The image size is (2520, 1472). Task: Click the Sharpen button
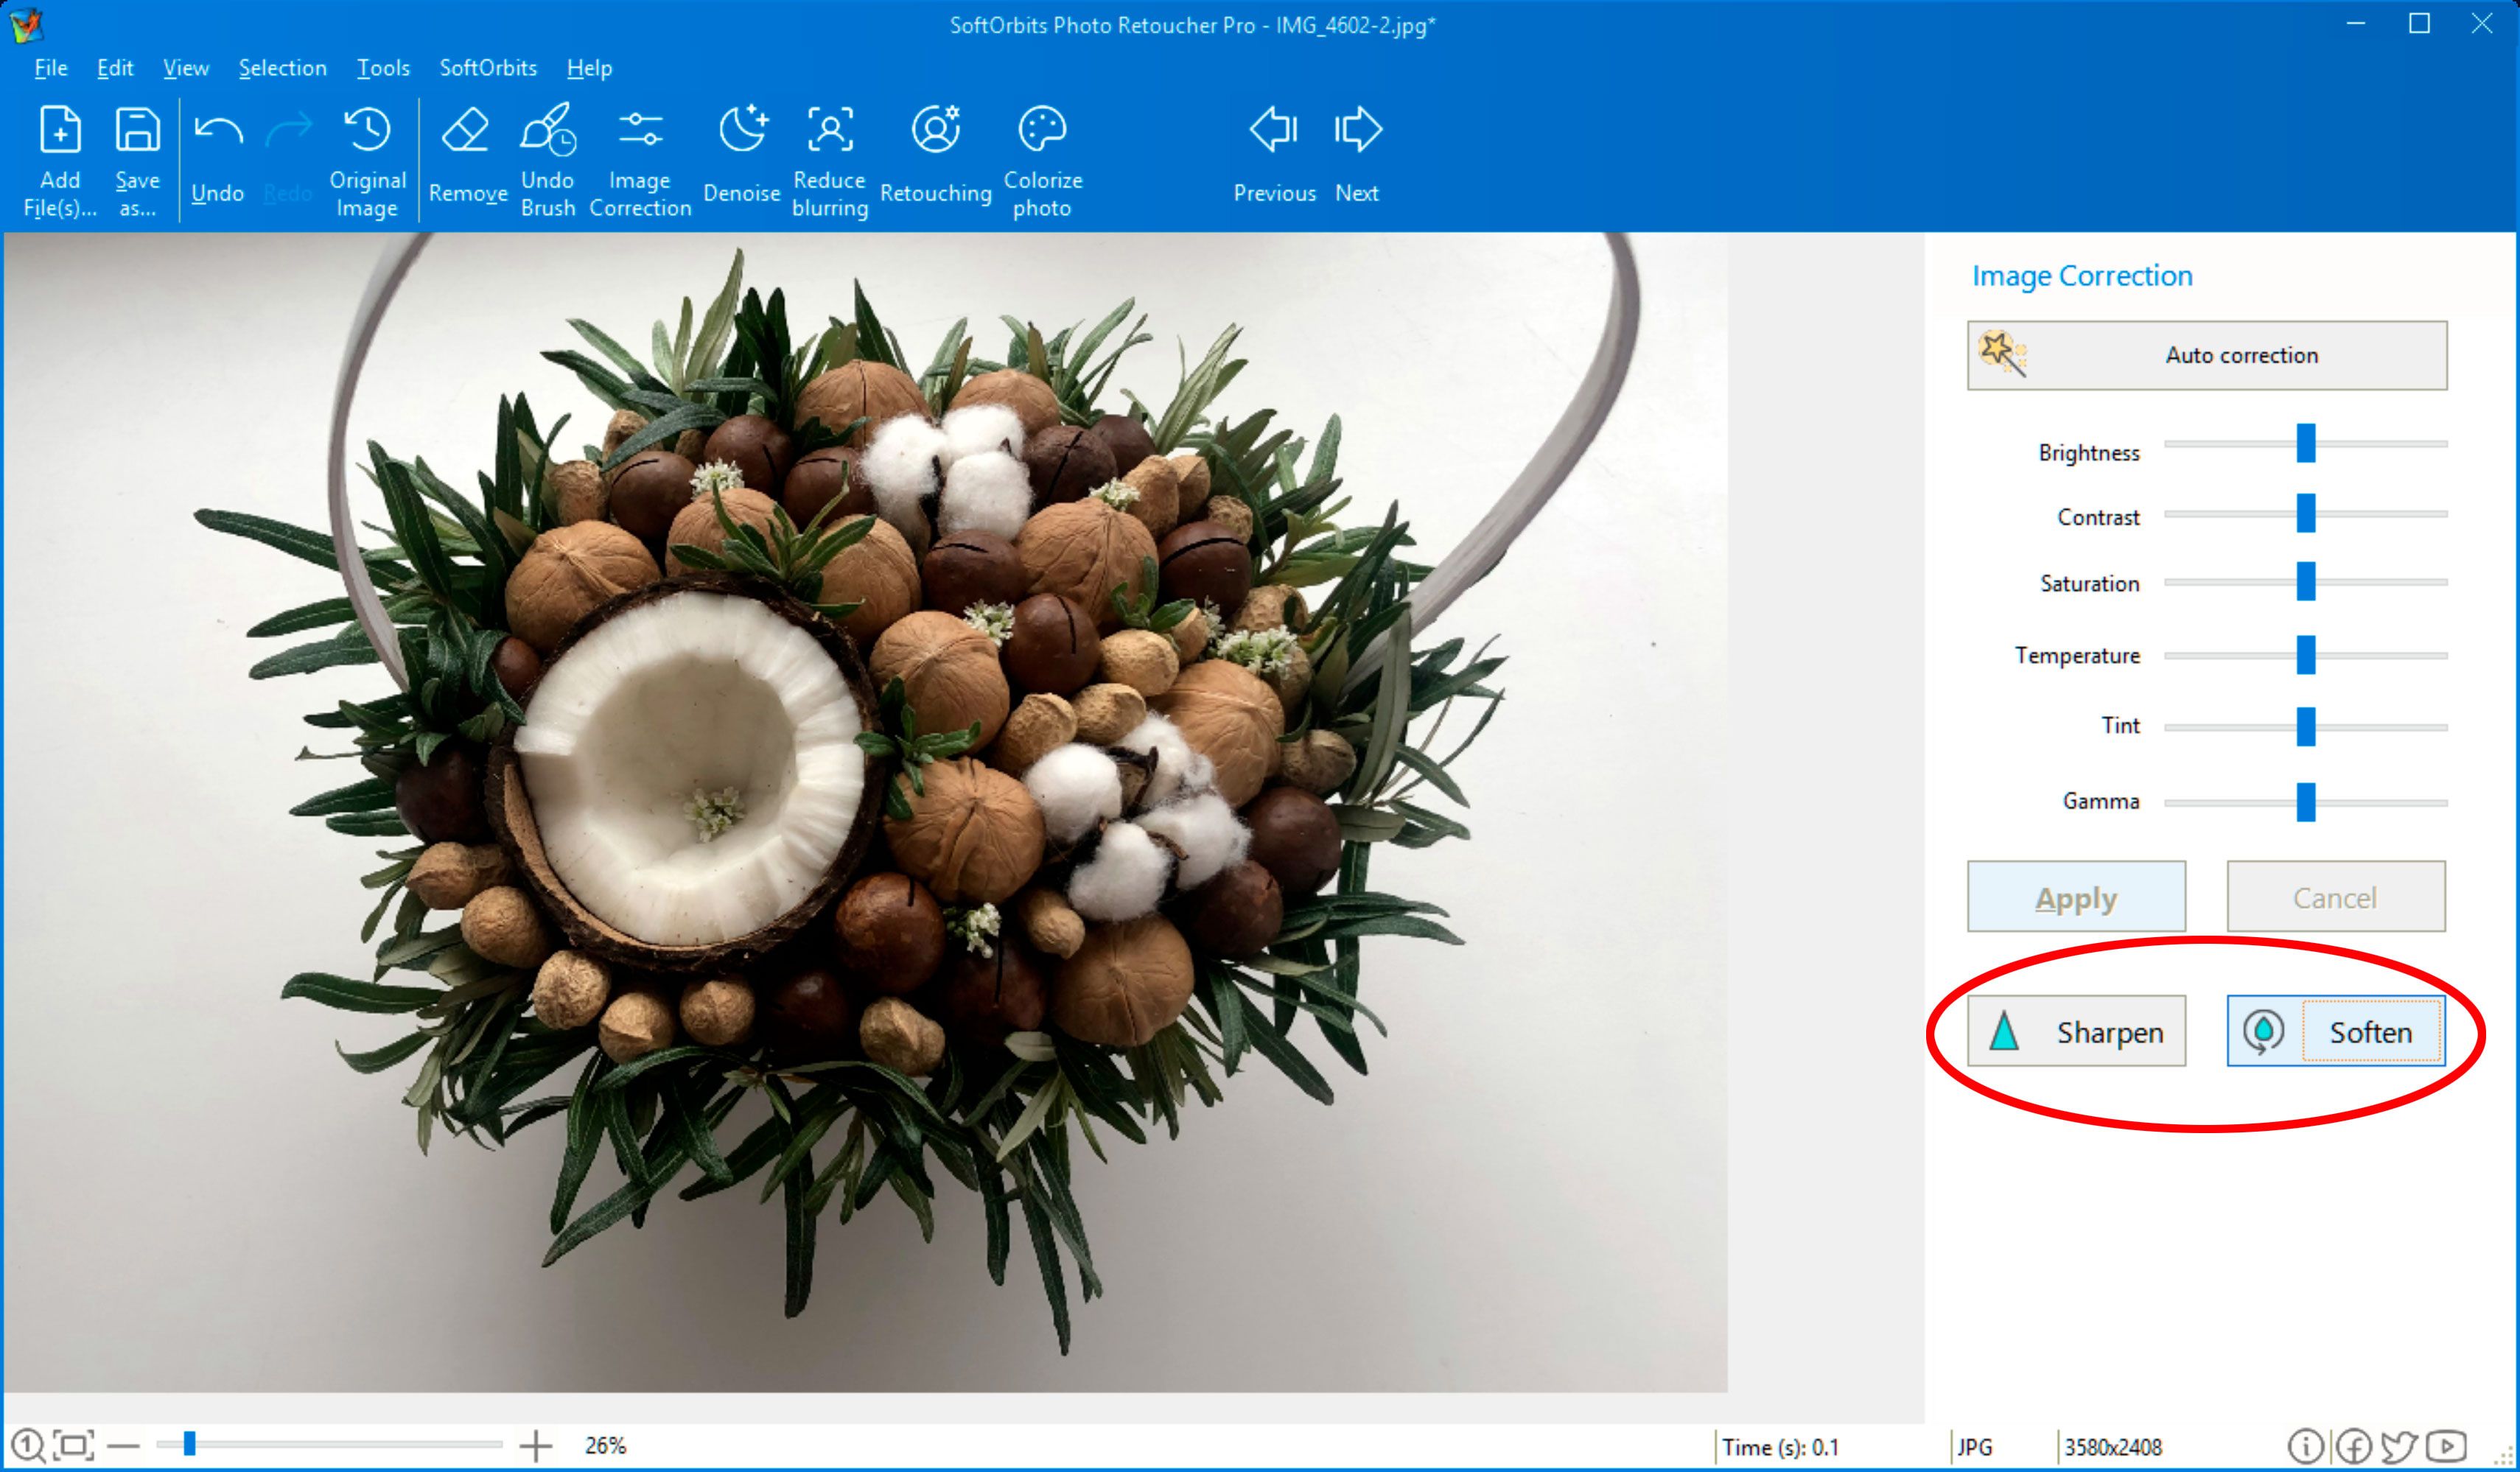point(2073,1032)
